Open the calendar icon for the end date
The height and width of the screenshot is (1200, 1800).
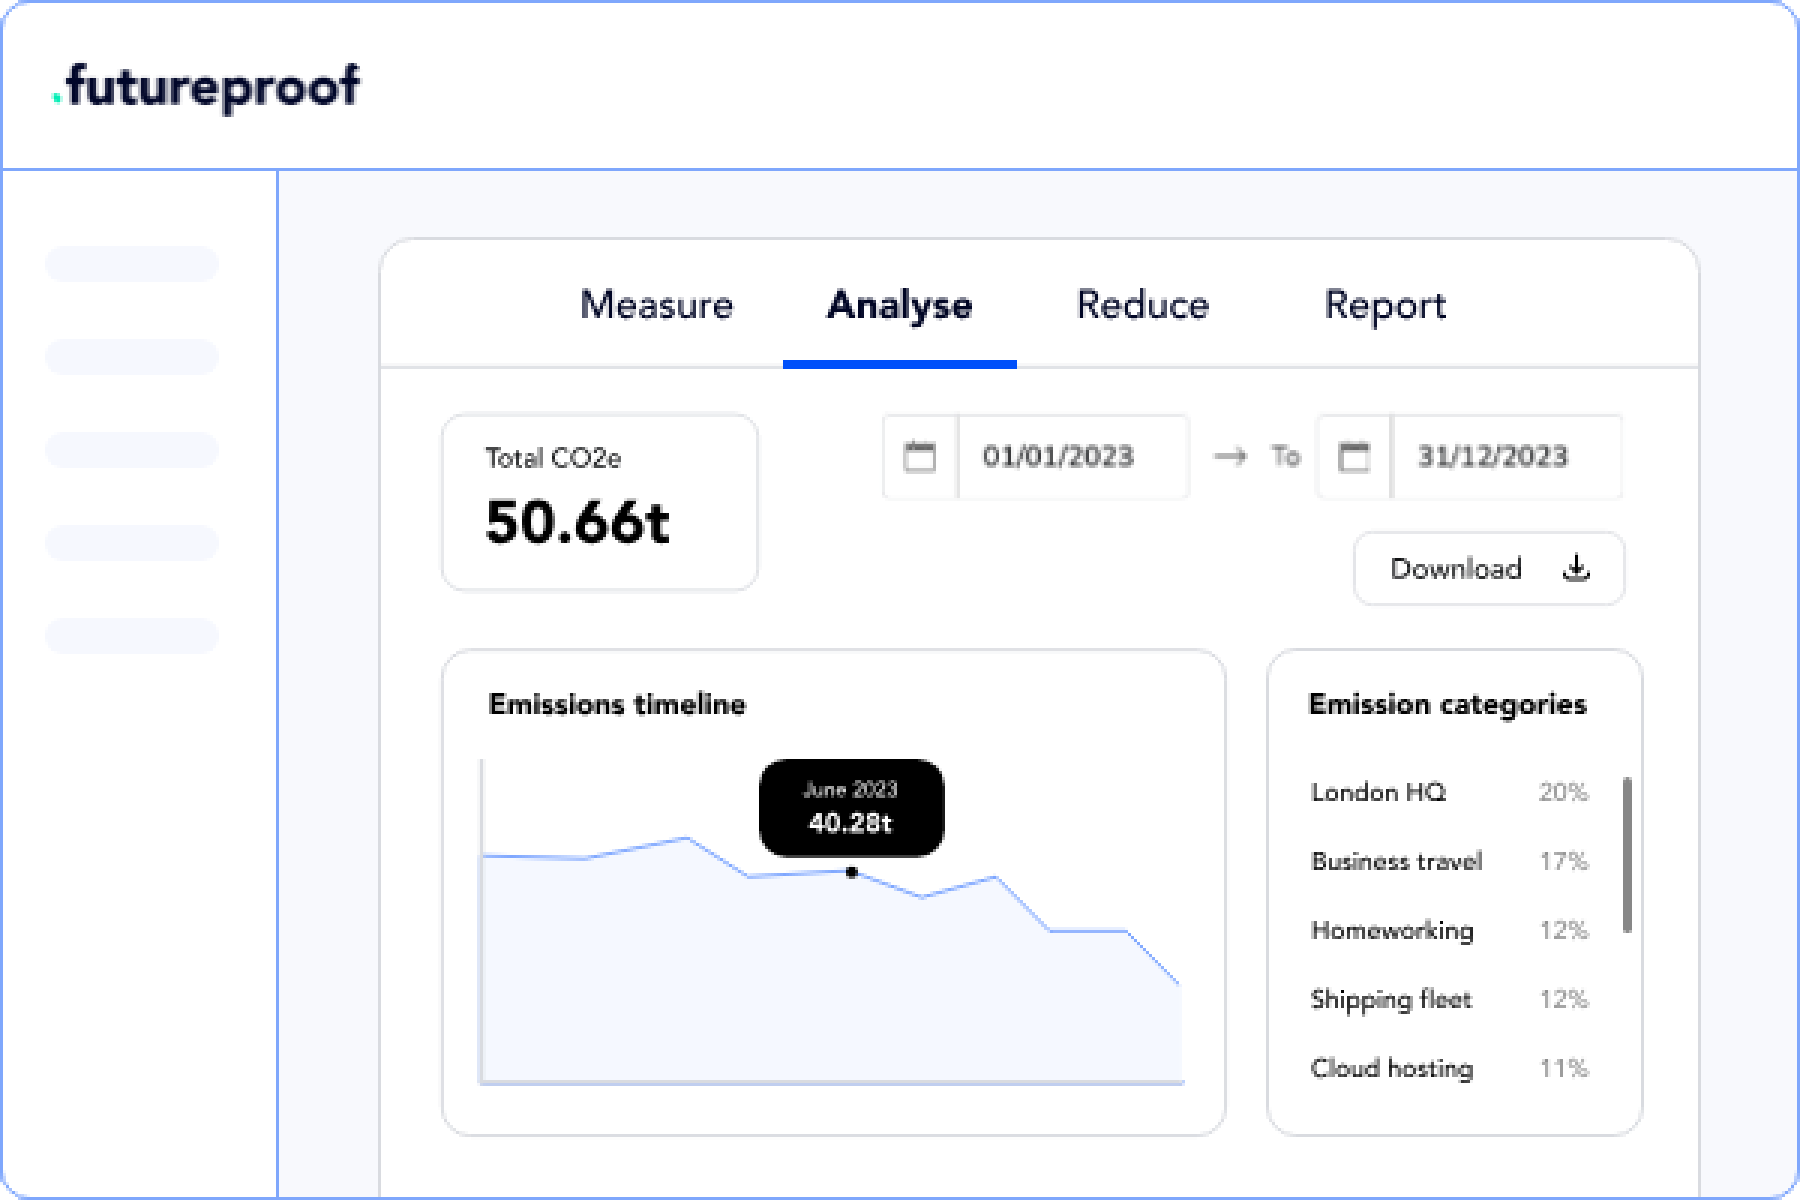tap(1352, 457)
